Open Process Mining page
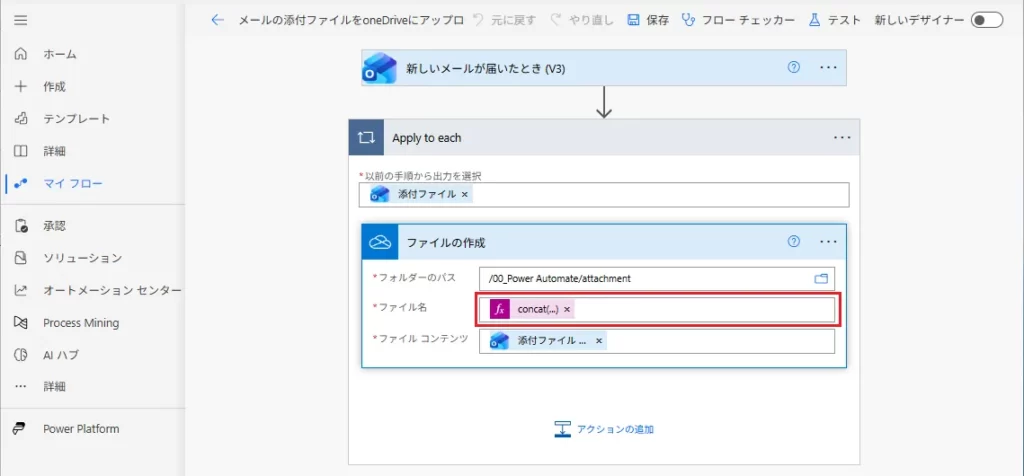 [81, 323]
